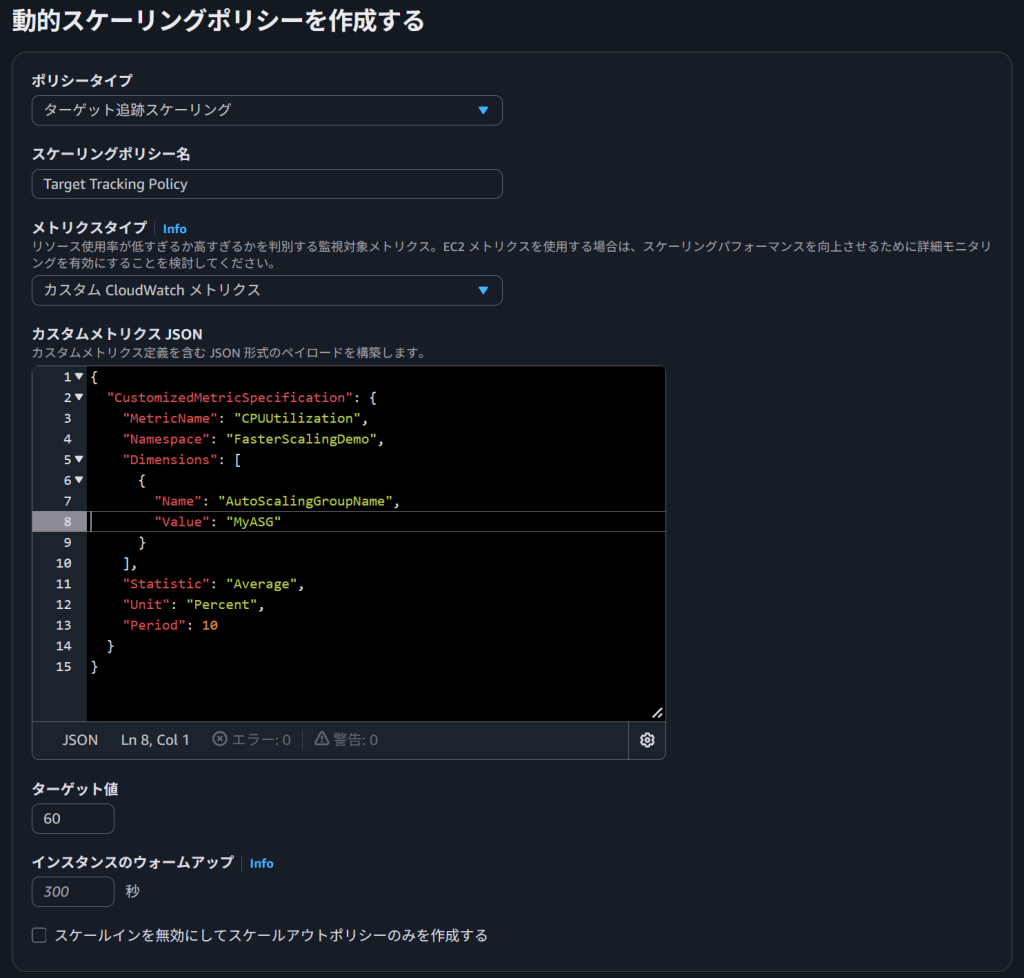Click the target value field showing 60
1024x978 pixels.
[x=73, y=819]
